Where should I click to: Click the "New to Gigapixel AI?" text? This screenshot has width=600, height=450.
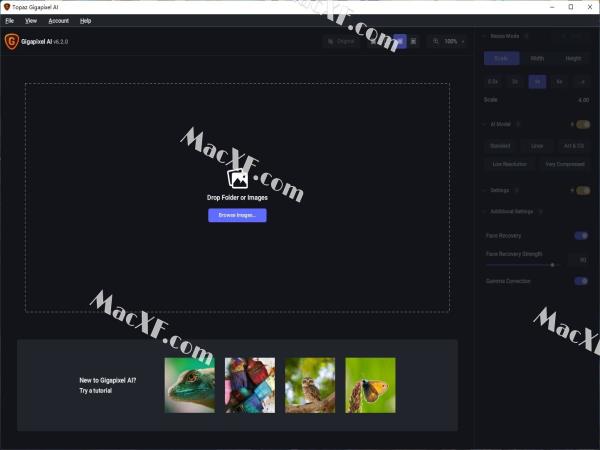108,380
